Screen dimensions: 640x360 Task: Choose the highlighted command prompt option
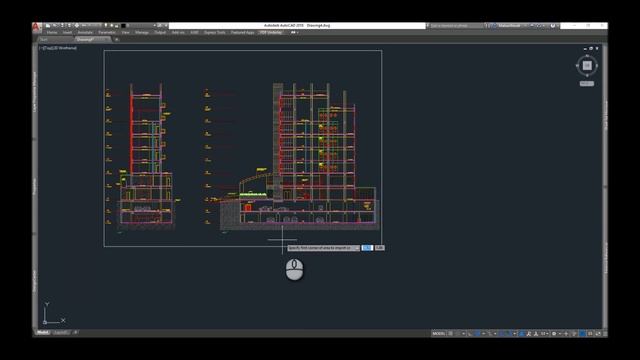coord(367,248)
